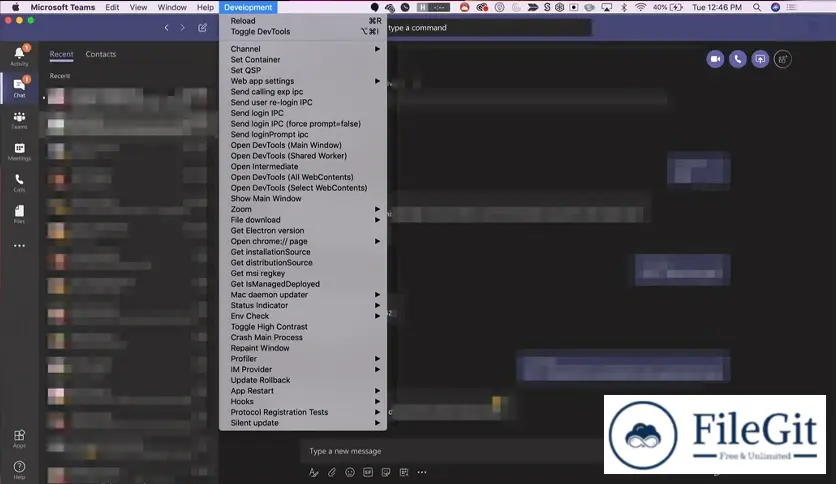Open the Apple menu
The width and height of the screenshot is (836, 484).
coord(15,7)
